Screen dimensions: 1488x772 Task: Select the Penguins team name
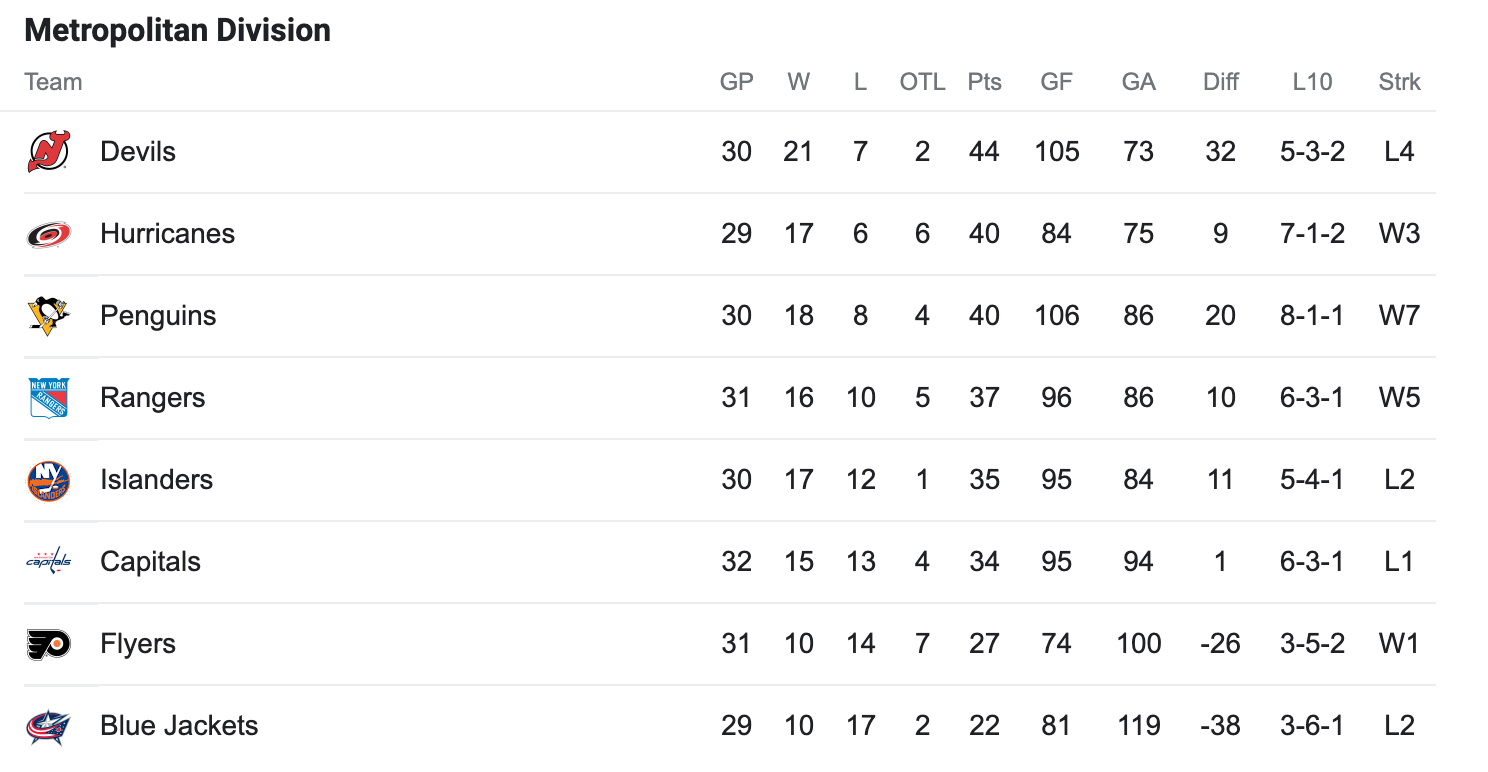click(158, 316)
